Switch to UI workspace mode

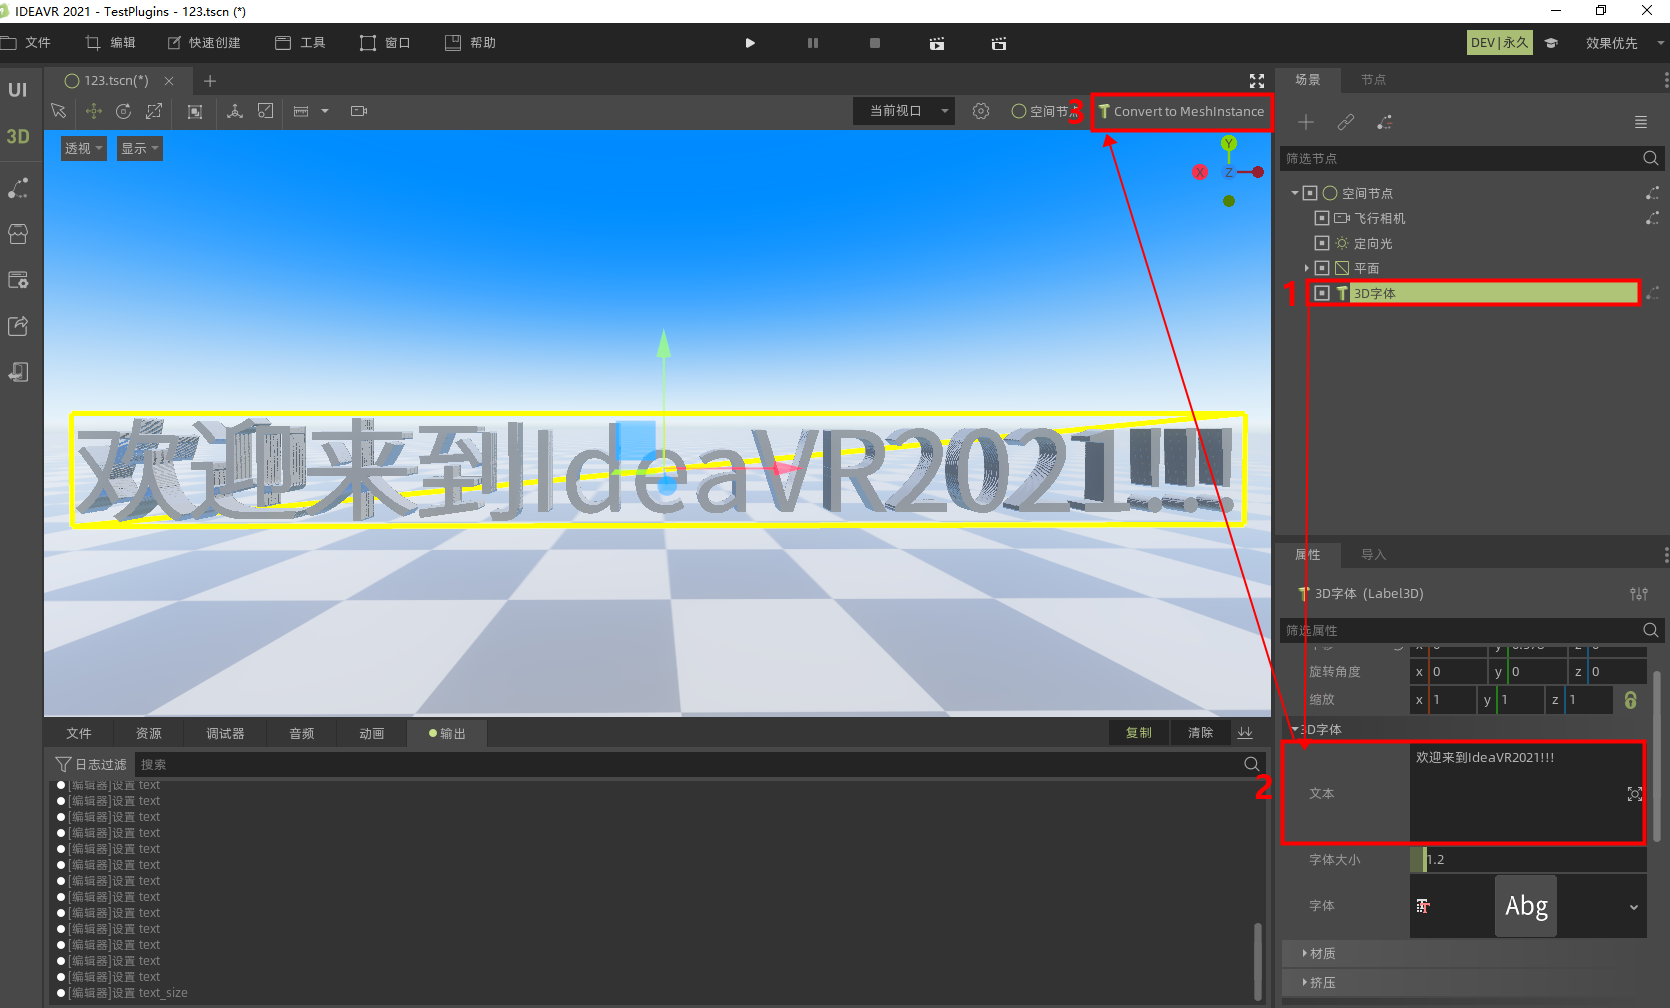(18, 90)
